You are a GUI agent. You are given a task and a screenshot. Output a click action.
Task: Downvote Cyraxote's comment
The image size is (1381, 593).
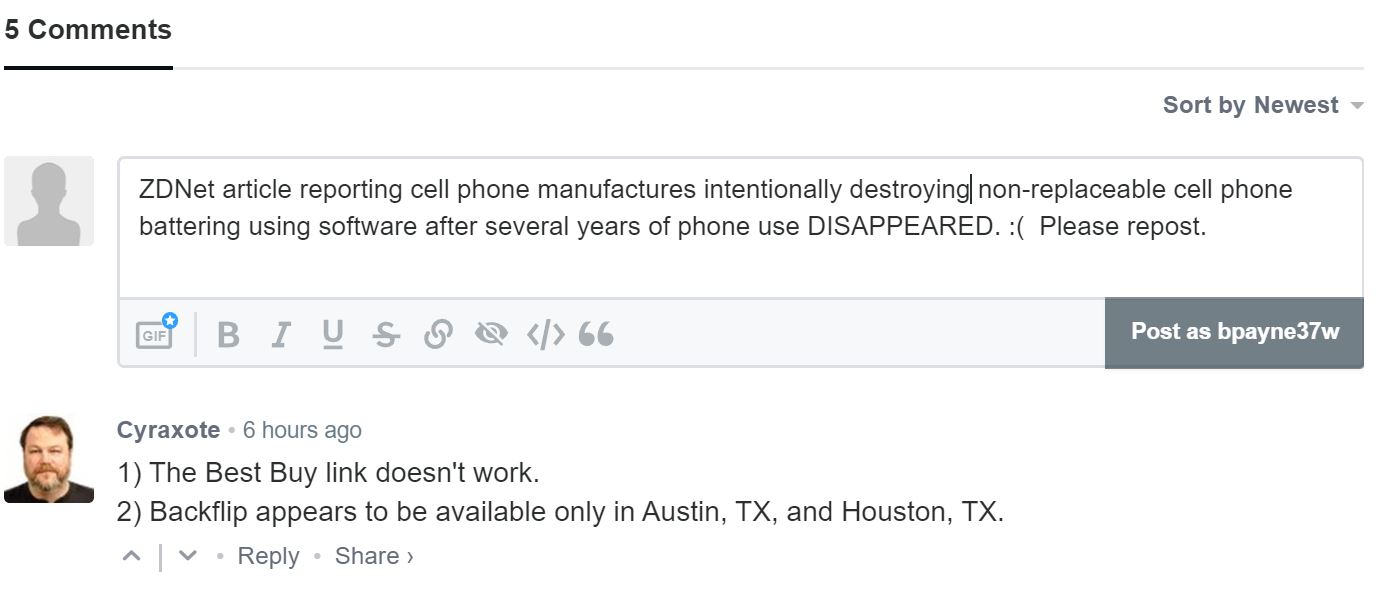click(x=187, y=556)
